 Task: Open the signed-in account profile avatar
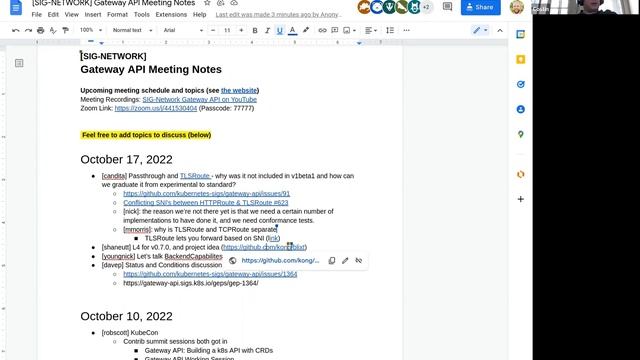(517, 7)
